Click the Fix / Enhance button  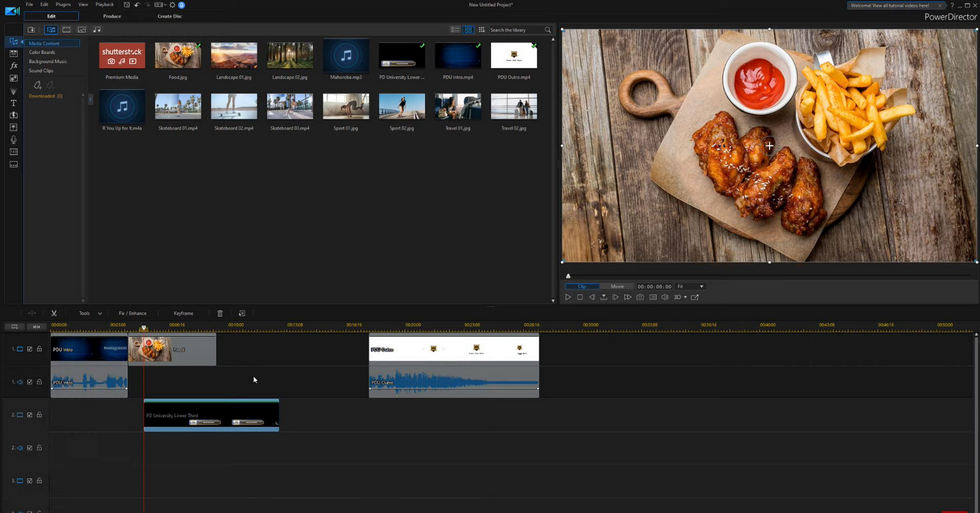(133, 313)
